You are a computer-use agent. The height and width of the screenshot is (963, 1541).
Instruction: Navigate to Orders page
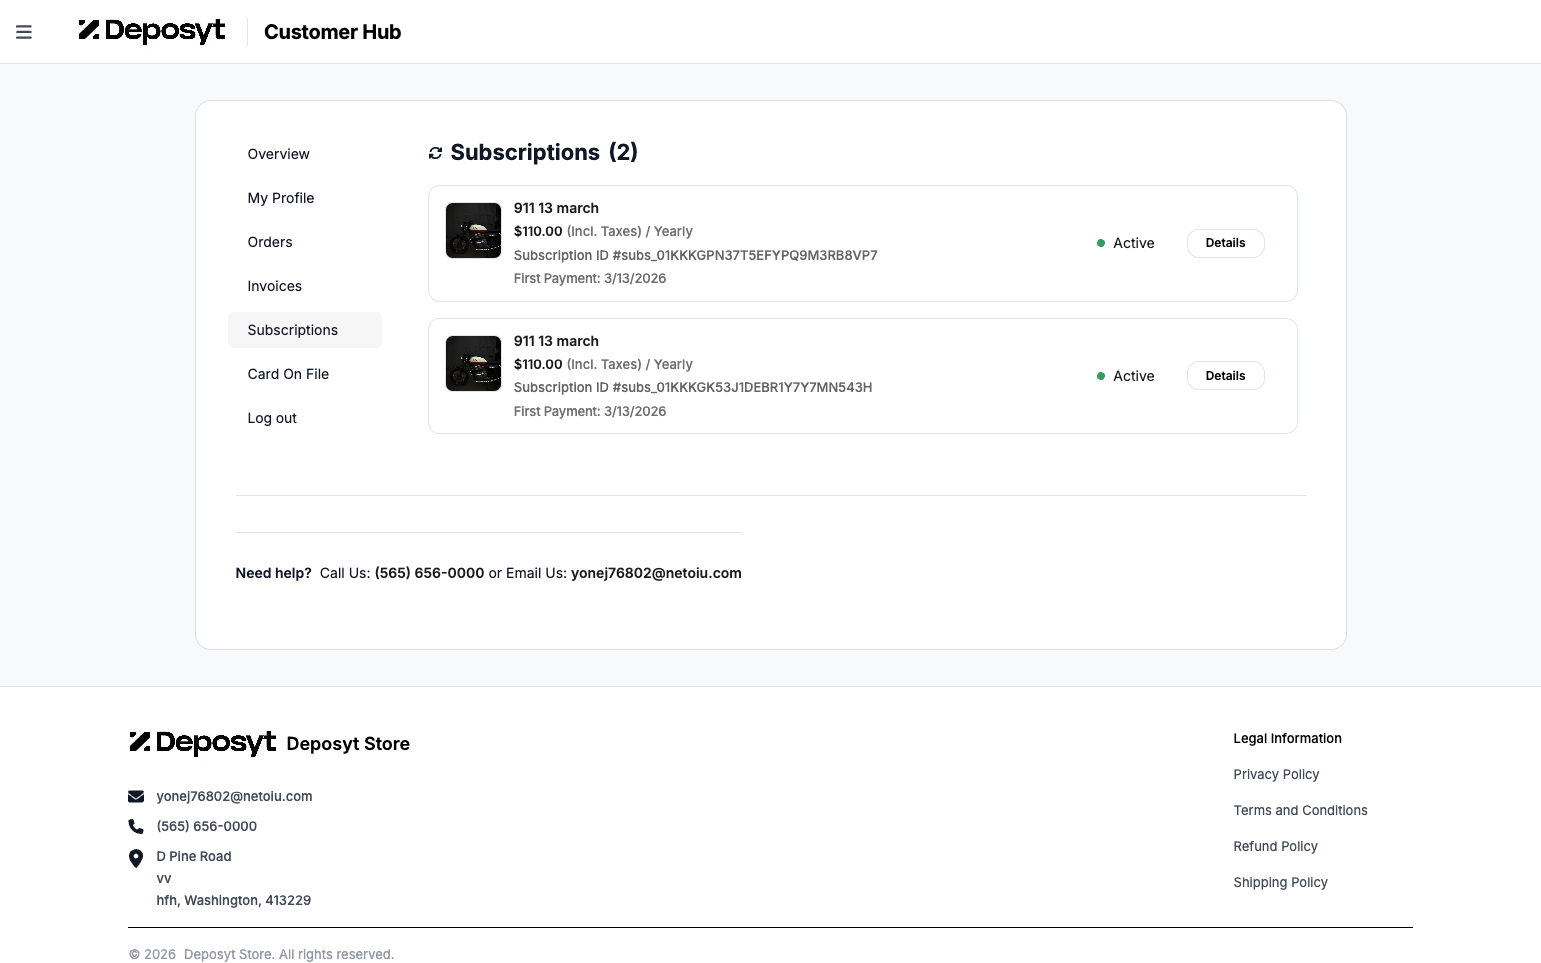click(x=305, y=242)
